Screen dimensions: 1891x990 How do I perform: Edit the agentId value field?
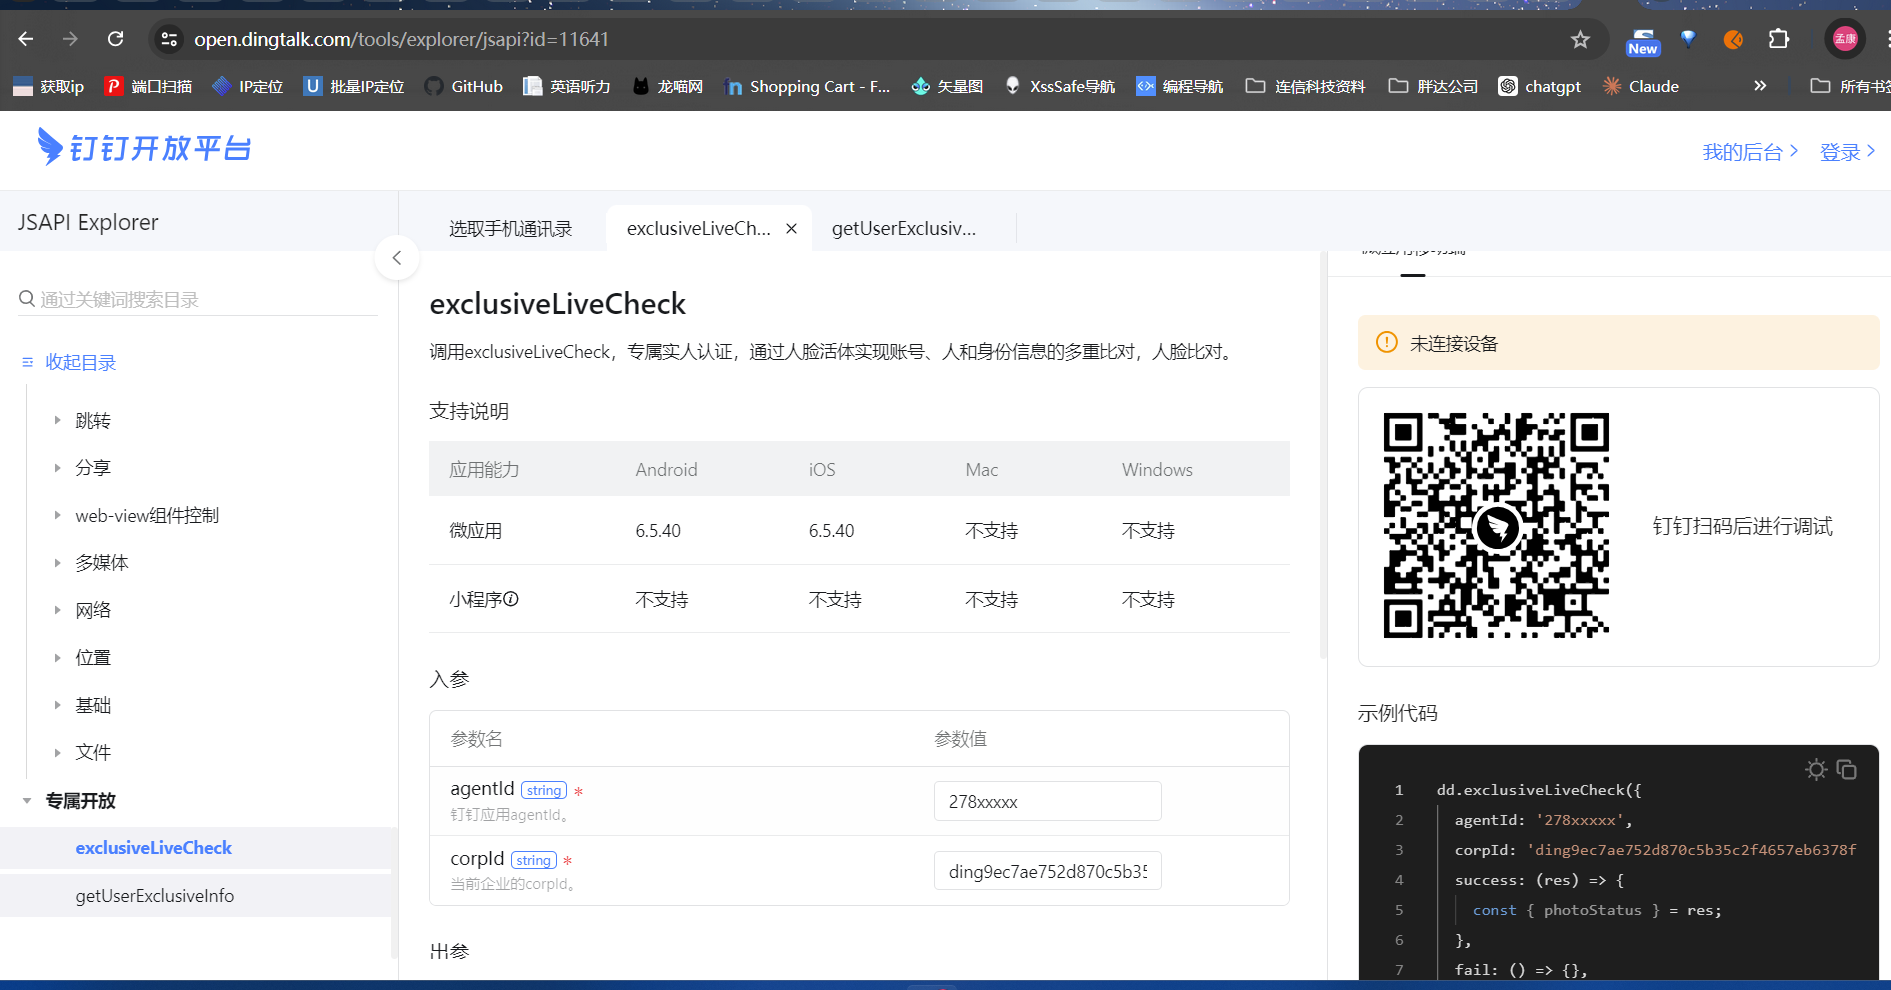coord(1047,801)
